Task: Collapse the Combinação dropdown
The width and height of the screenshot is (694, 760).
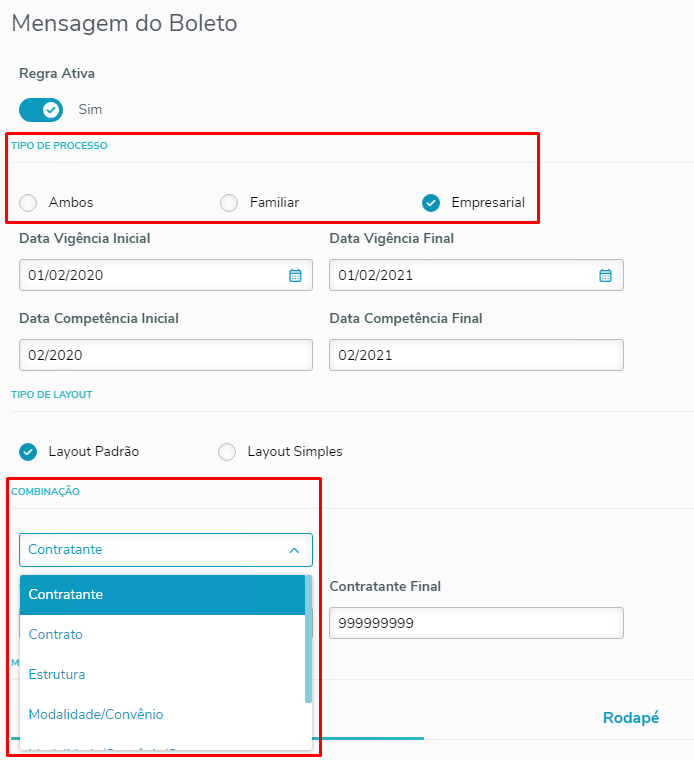Action: point(294,550)
